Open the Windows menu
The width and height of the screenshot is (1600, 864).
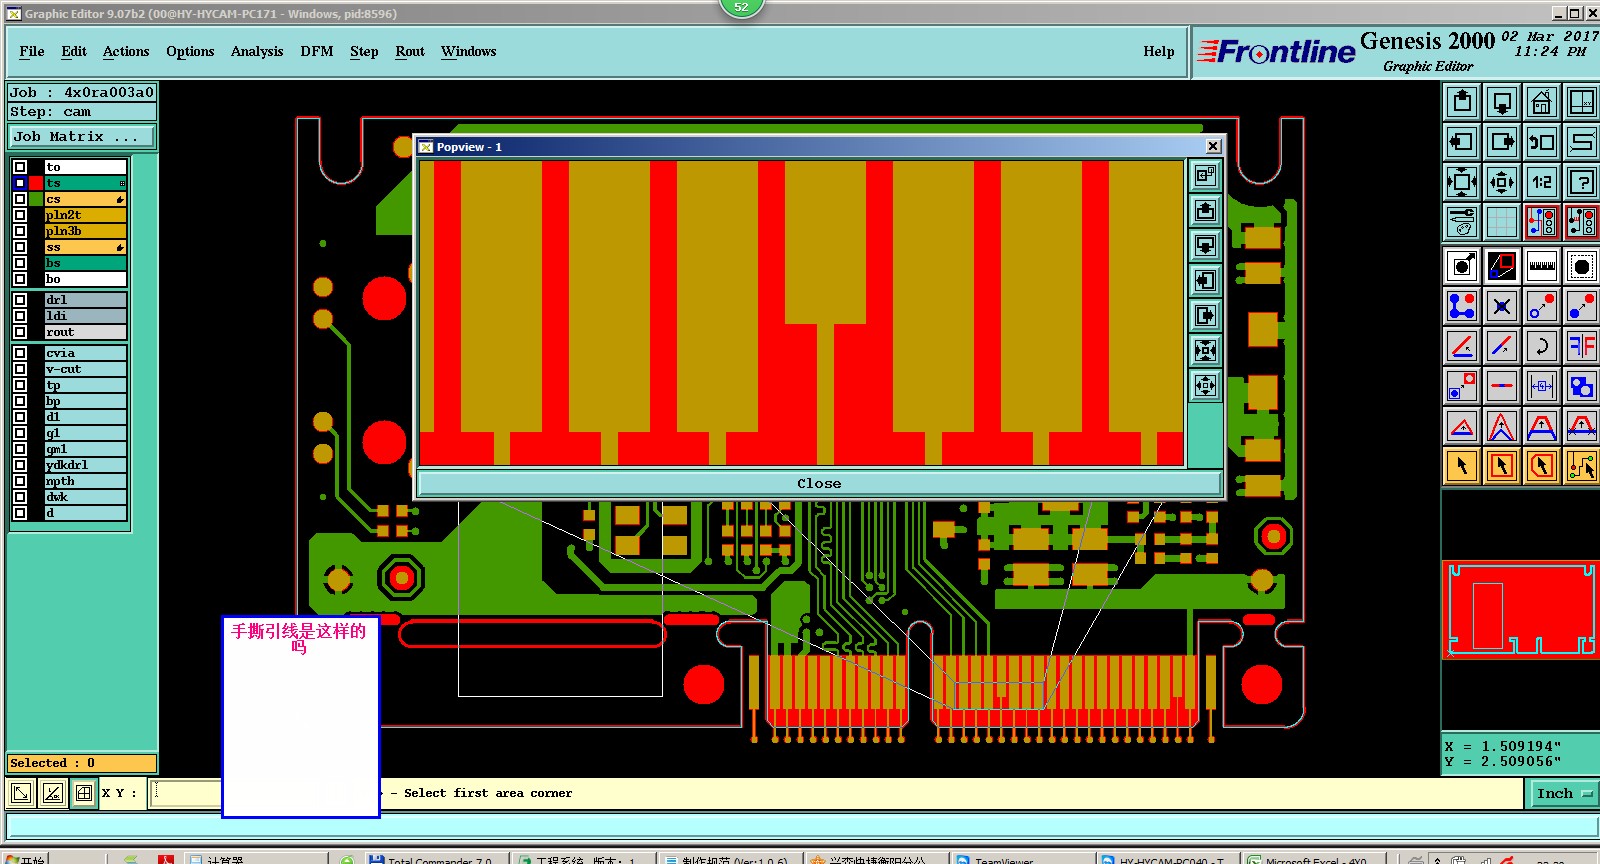469,51
